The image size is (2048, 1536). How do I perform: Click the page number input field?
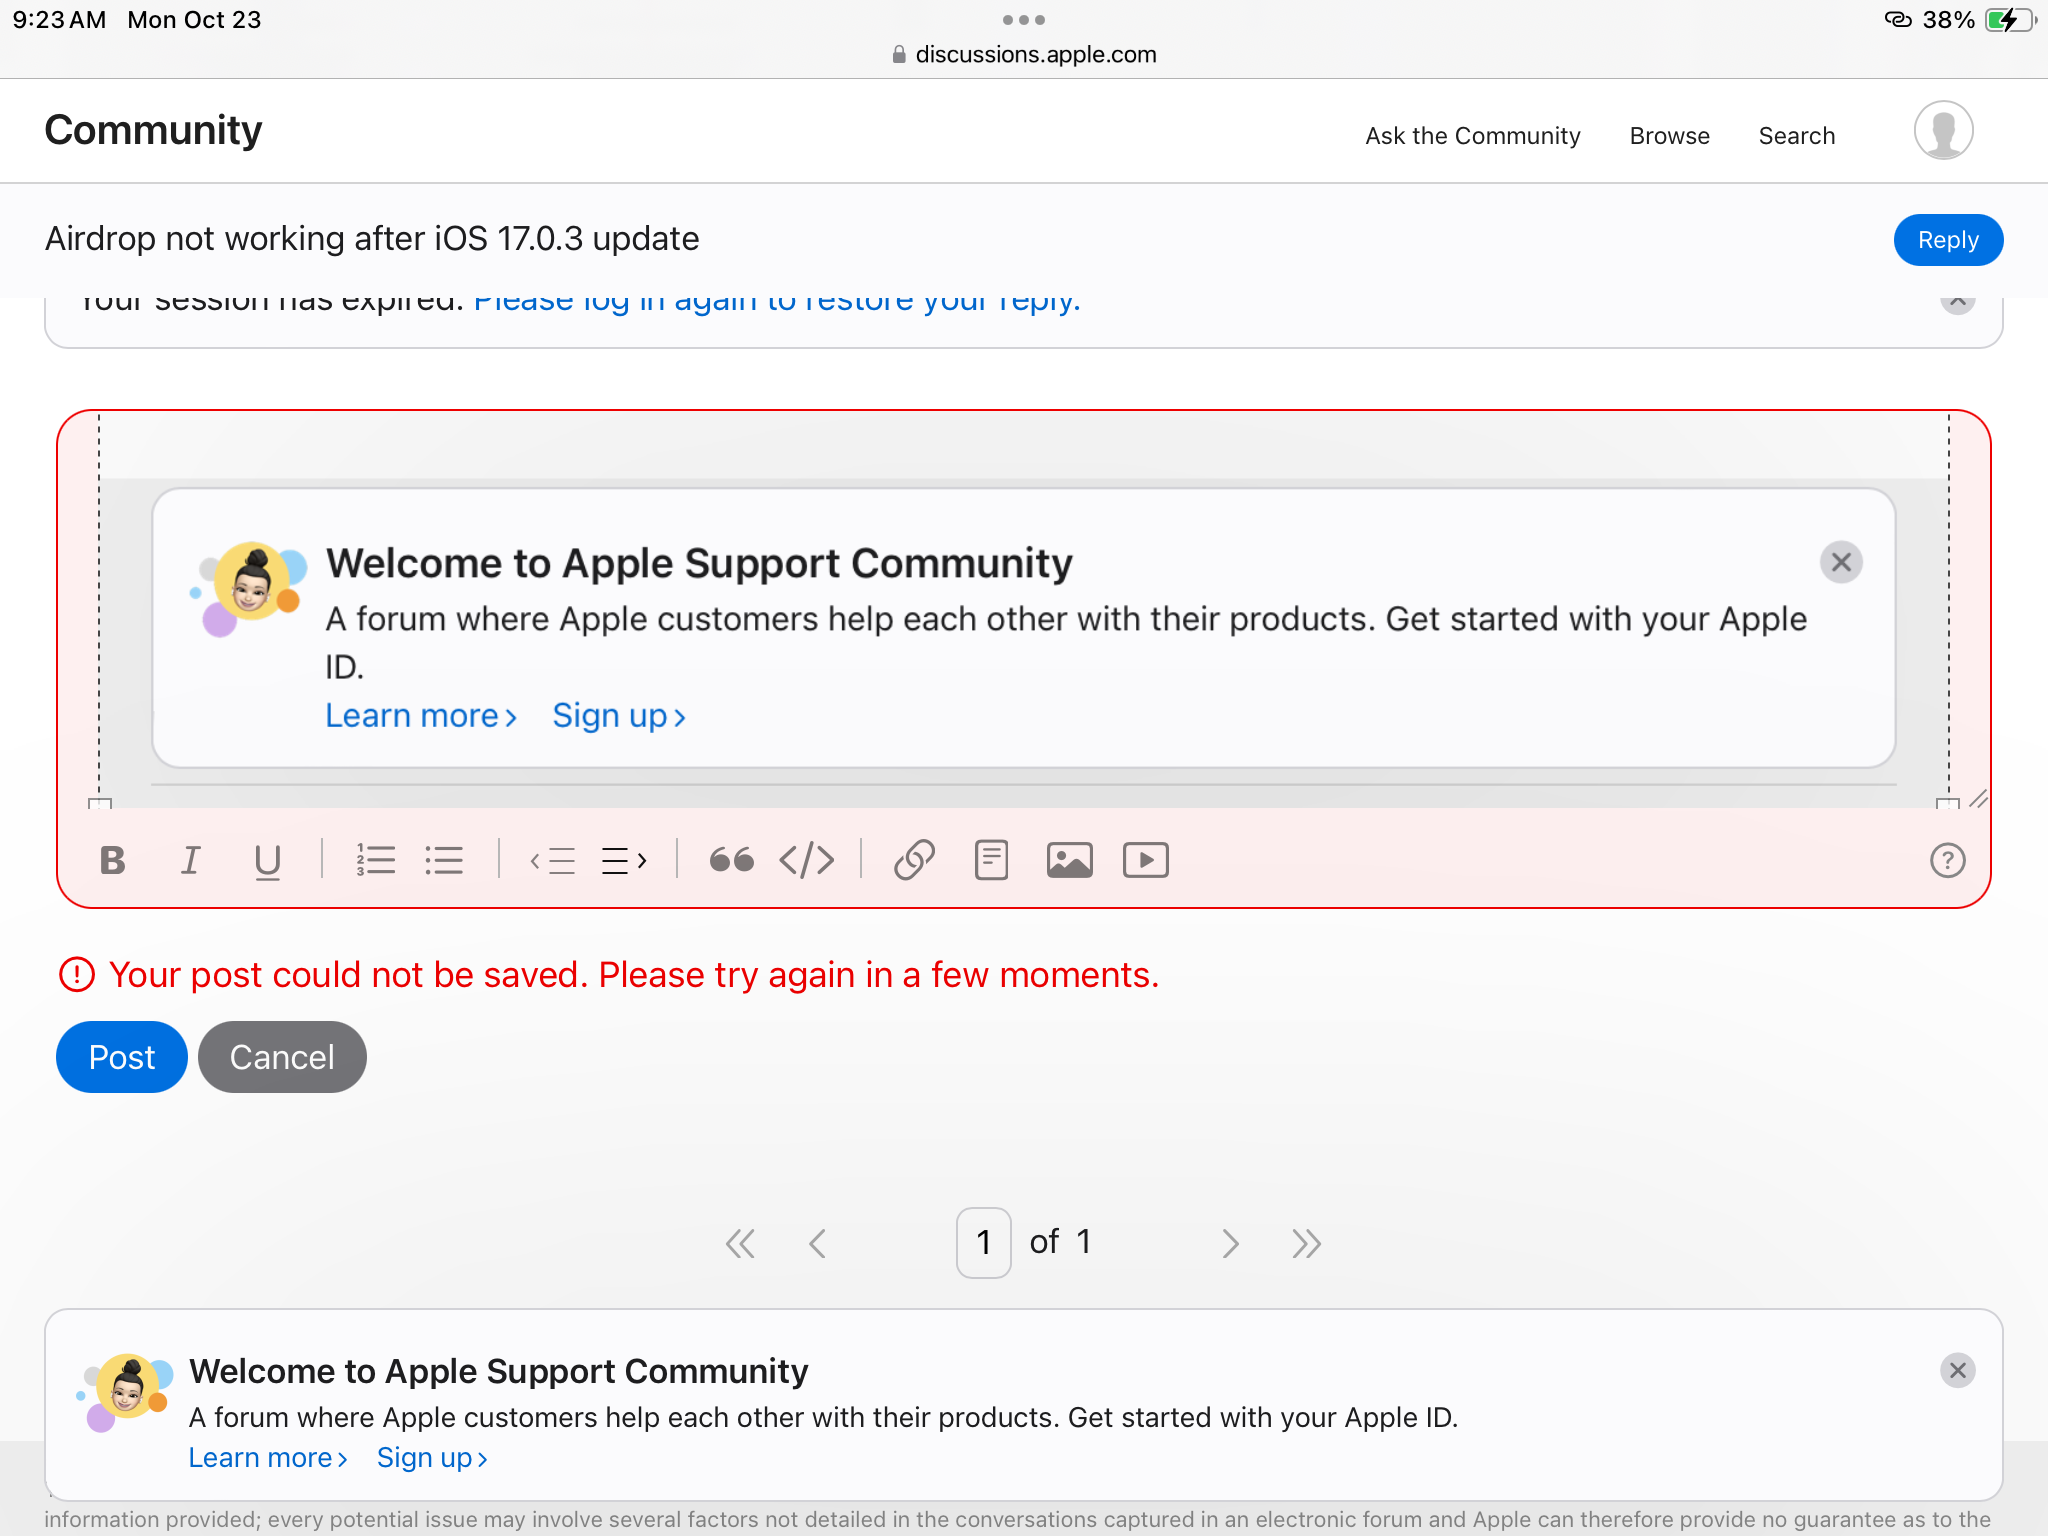point(984,1242)
